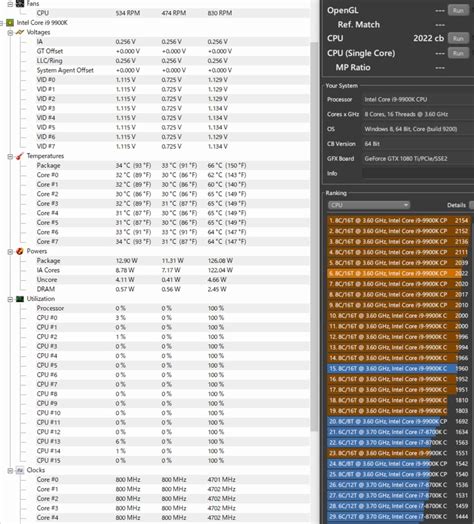This screenshot has height=524, width=474.
Task: Open the Ranking CPU dropdown
Action: click(369, 205)
